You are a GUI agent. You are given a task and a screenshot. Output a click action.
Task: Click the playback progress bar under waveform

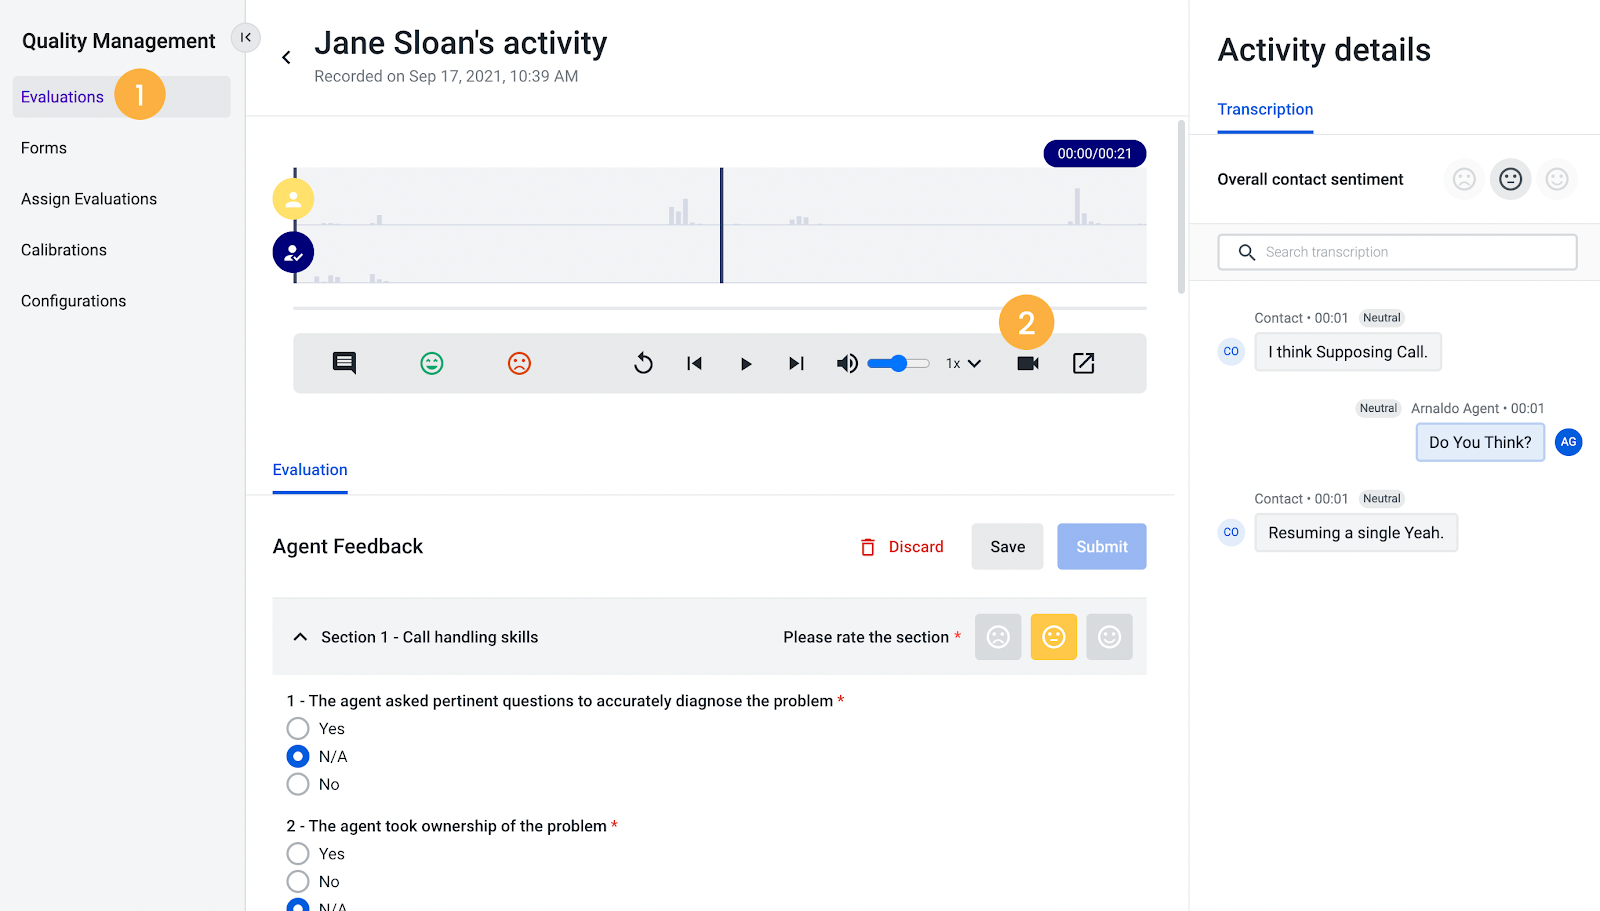(720, 308)
